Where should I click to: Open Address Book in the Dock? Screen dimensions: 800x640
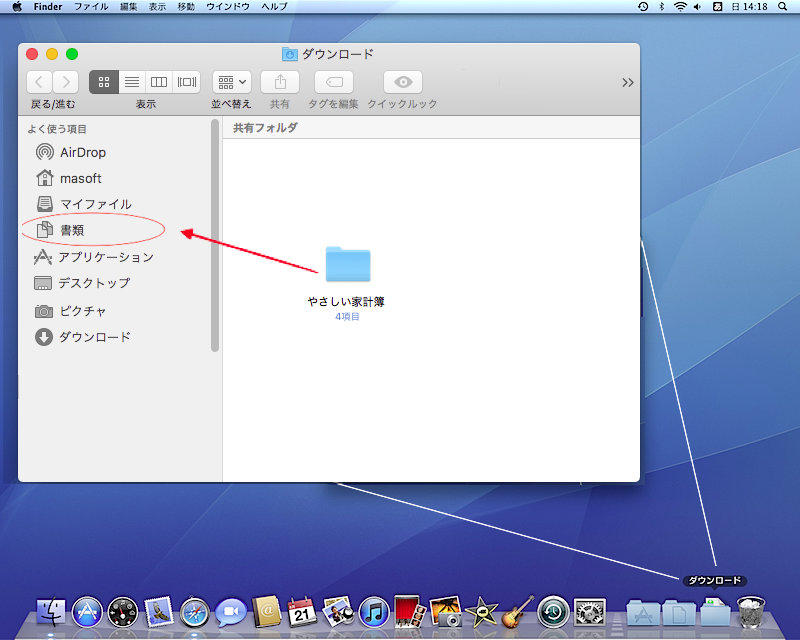pyautogui.click(x=266, y=611)
